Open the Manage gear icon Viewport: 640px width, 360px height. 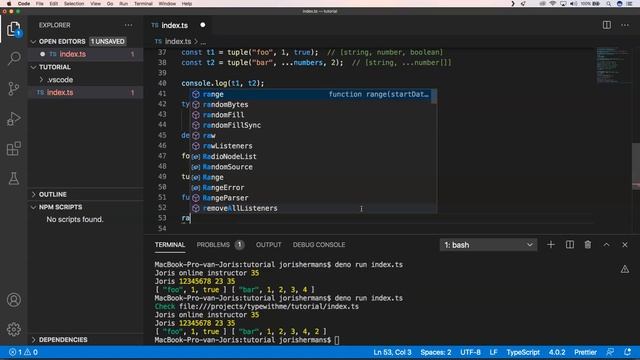click(x=13, y=329)
